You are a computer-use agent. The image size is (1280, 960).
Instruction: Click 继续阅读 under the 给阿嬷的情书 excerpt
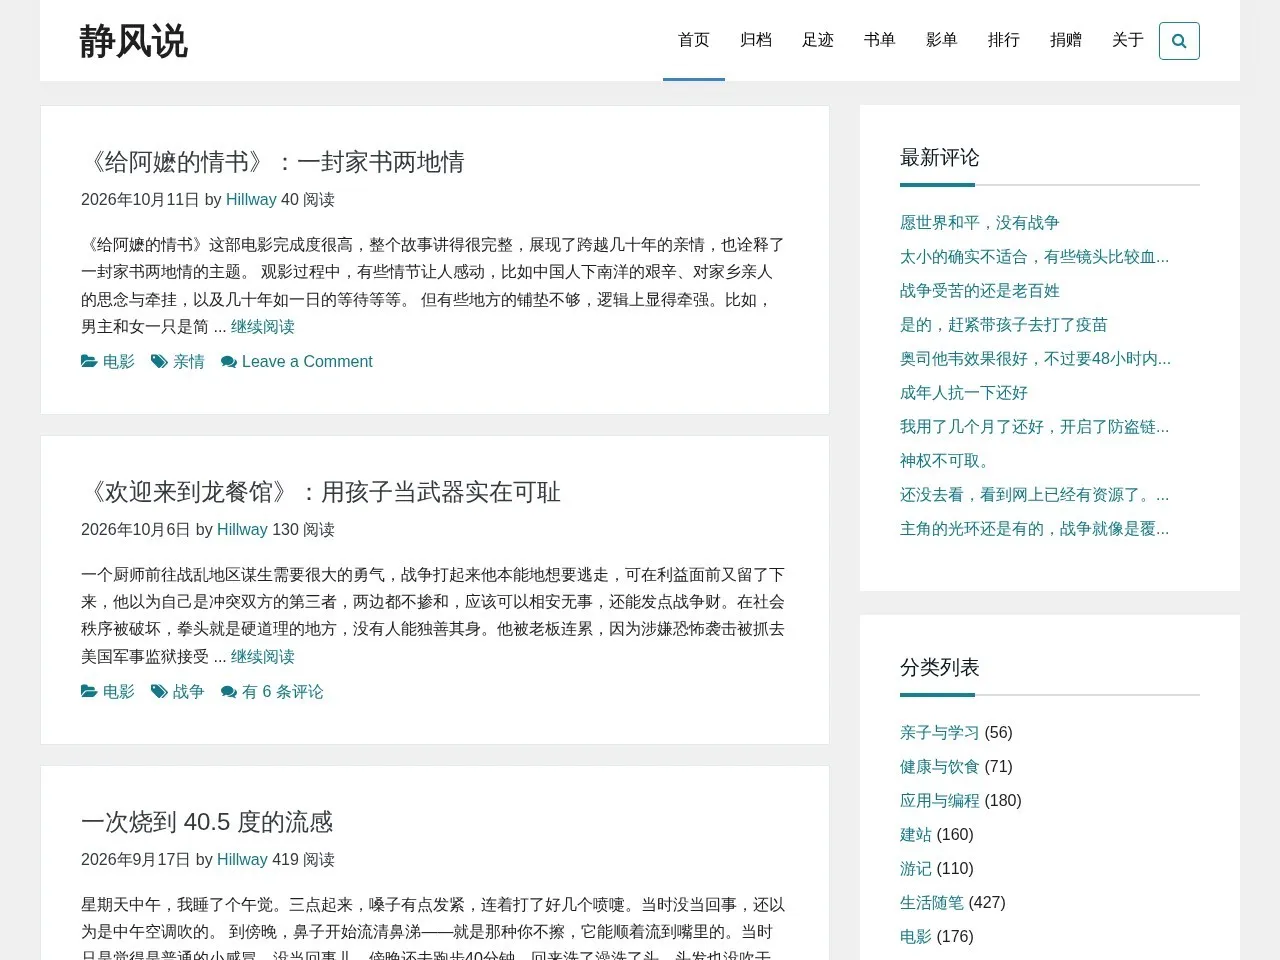[263, 327]
